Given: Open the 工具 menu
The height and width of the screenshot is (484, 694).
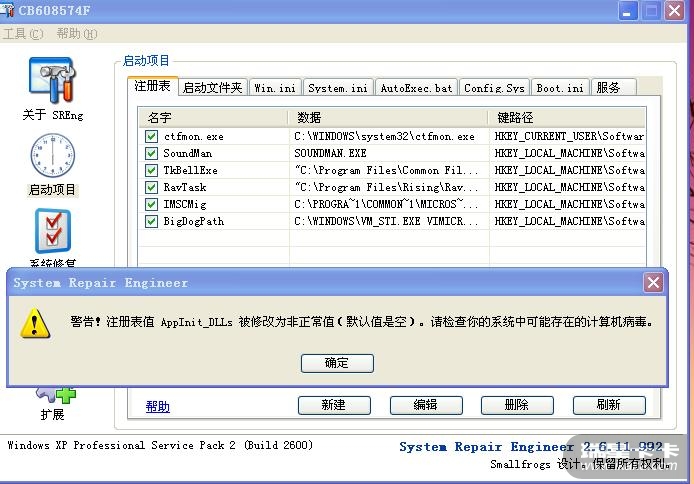Looking at the screenshot, I should pyautogui.click(x=23, y=34).
